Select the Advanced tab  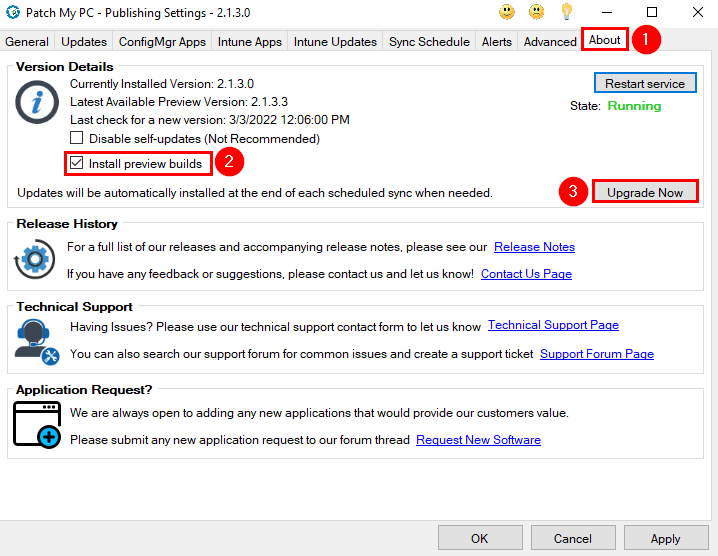550,42
